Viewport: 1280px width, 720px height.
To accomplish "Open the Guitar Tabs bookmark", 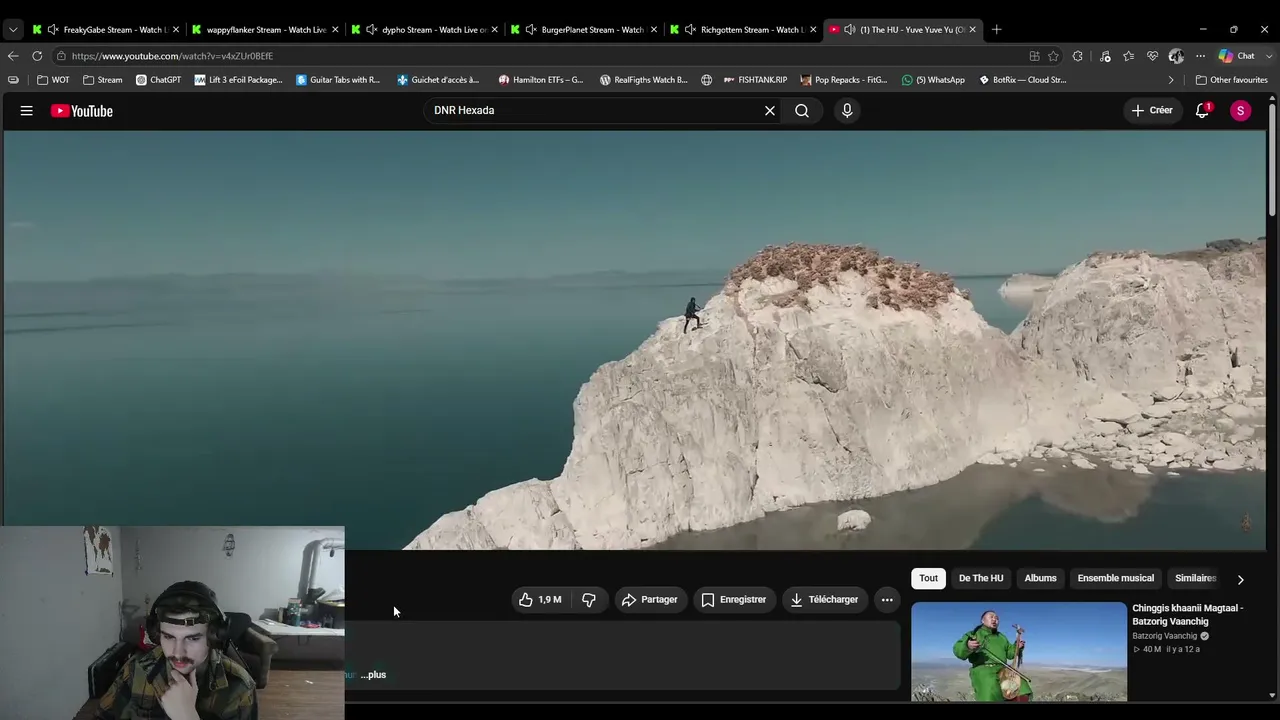I will (x=338, y=80).
